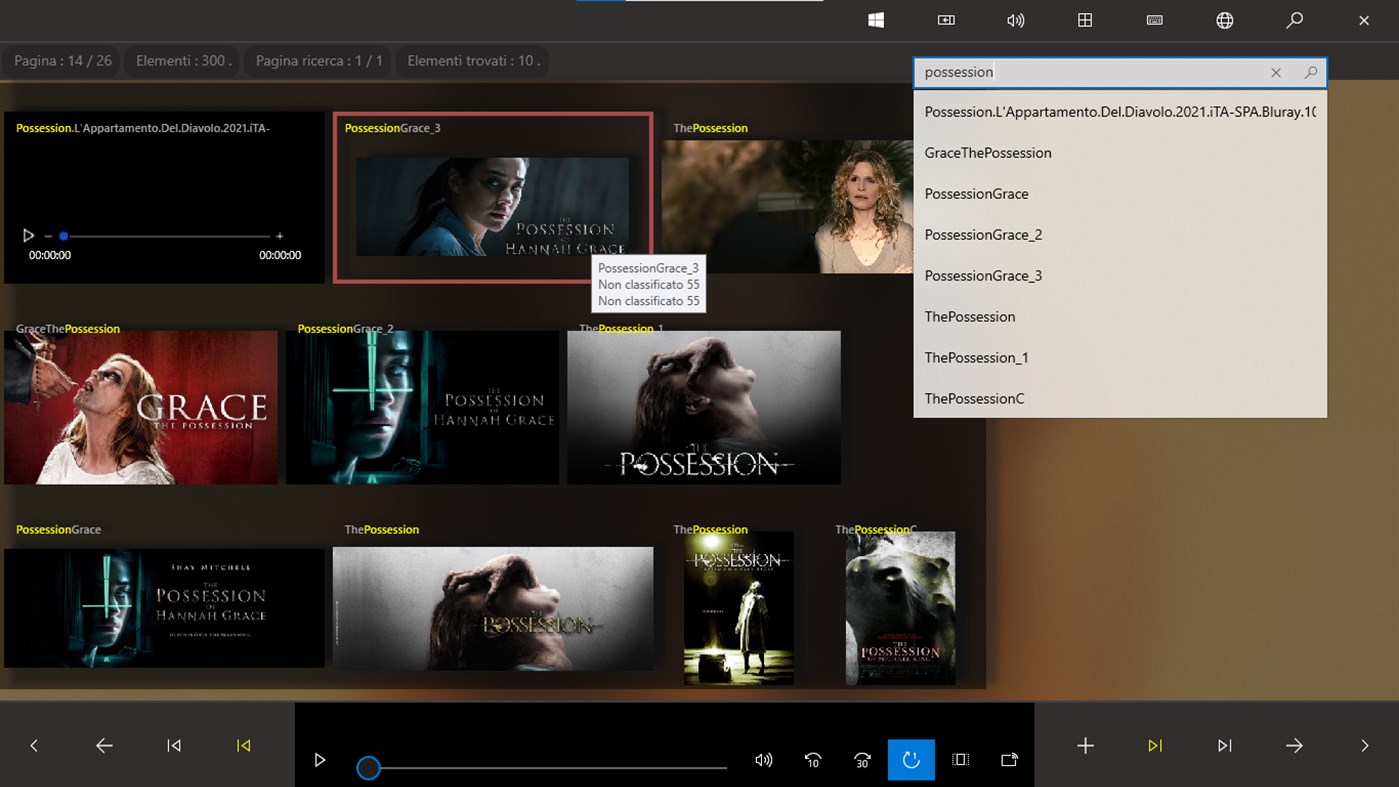Viewport: 1399px width, 787px height.
Task: Click the bottom player seek slider handle
Action: (369, 768)
